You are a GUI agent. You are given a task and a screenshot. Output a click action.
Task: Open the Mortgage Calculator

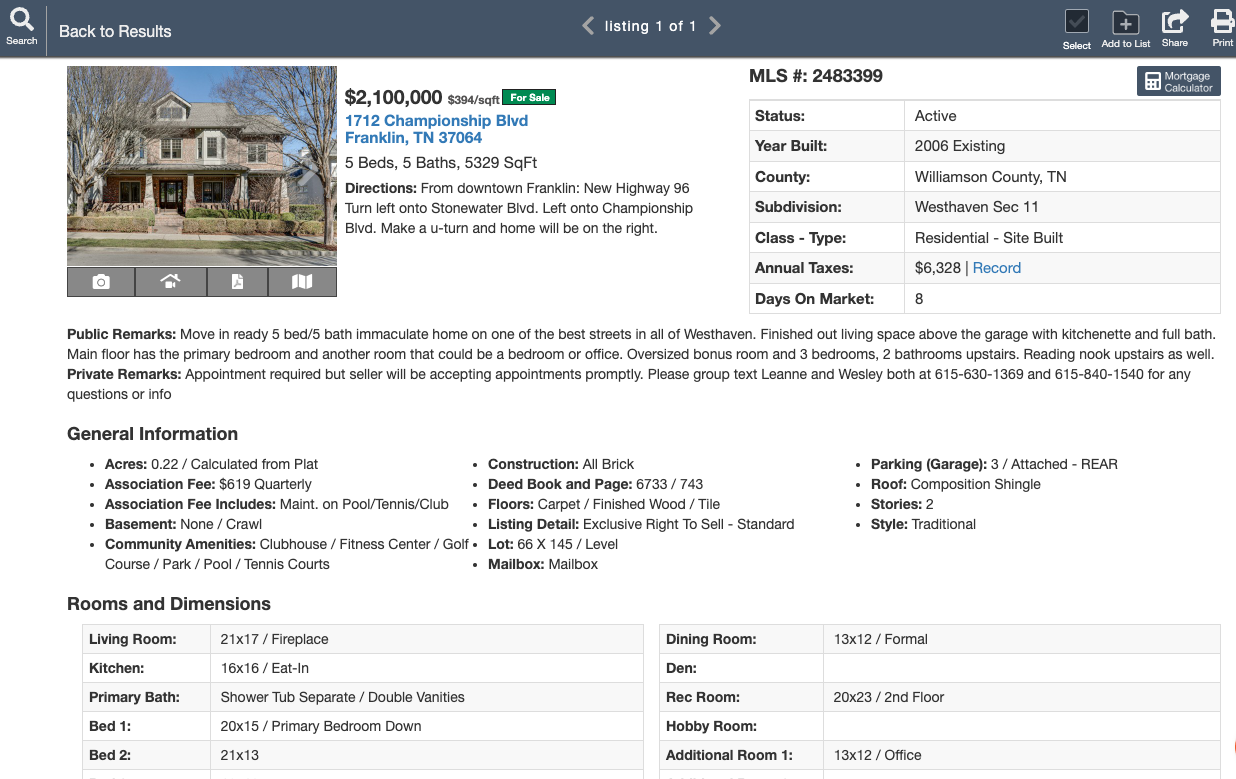(x=1178, y=81)
